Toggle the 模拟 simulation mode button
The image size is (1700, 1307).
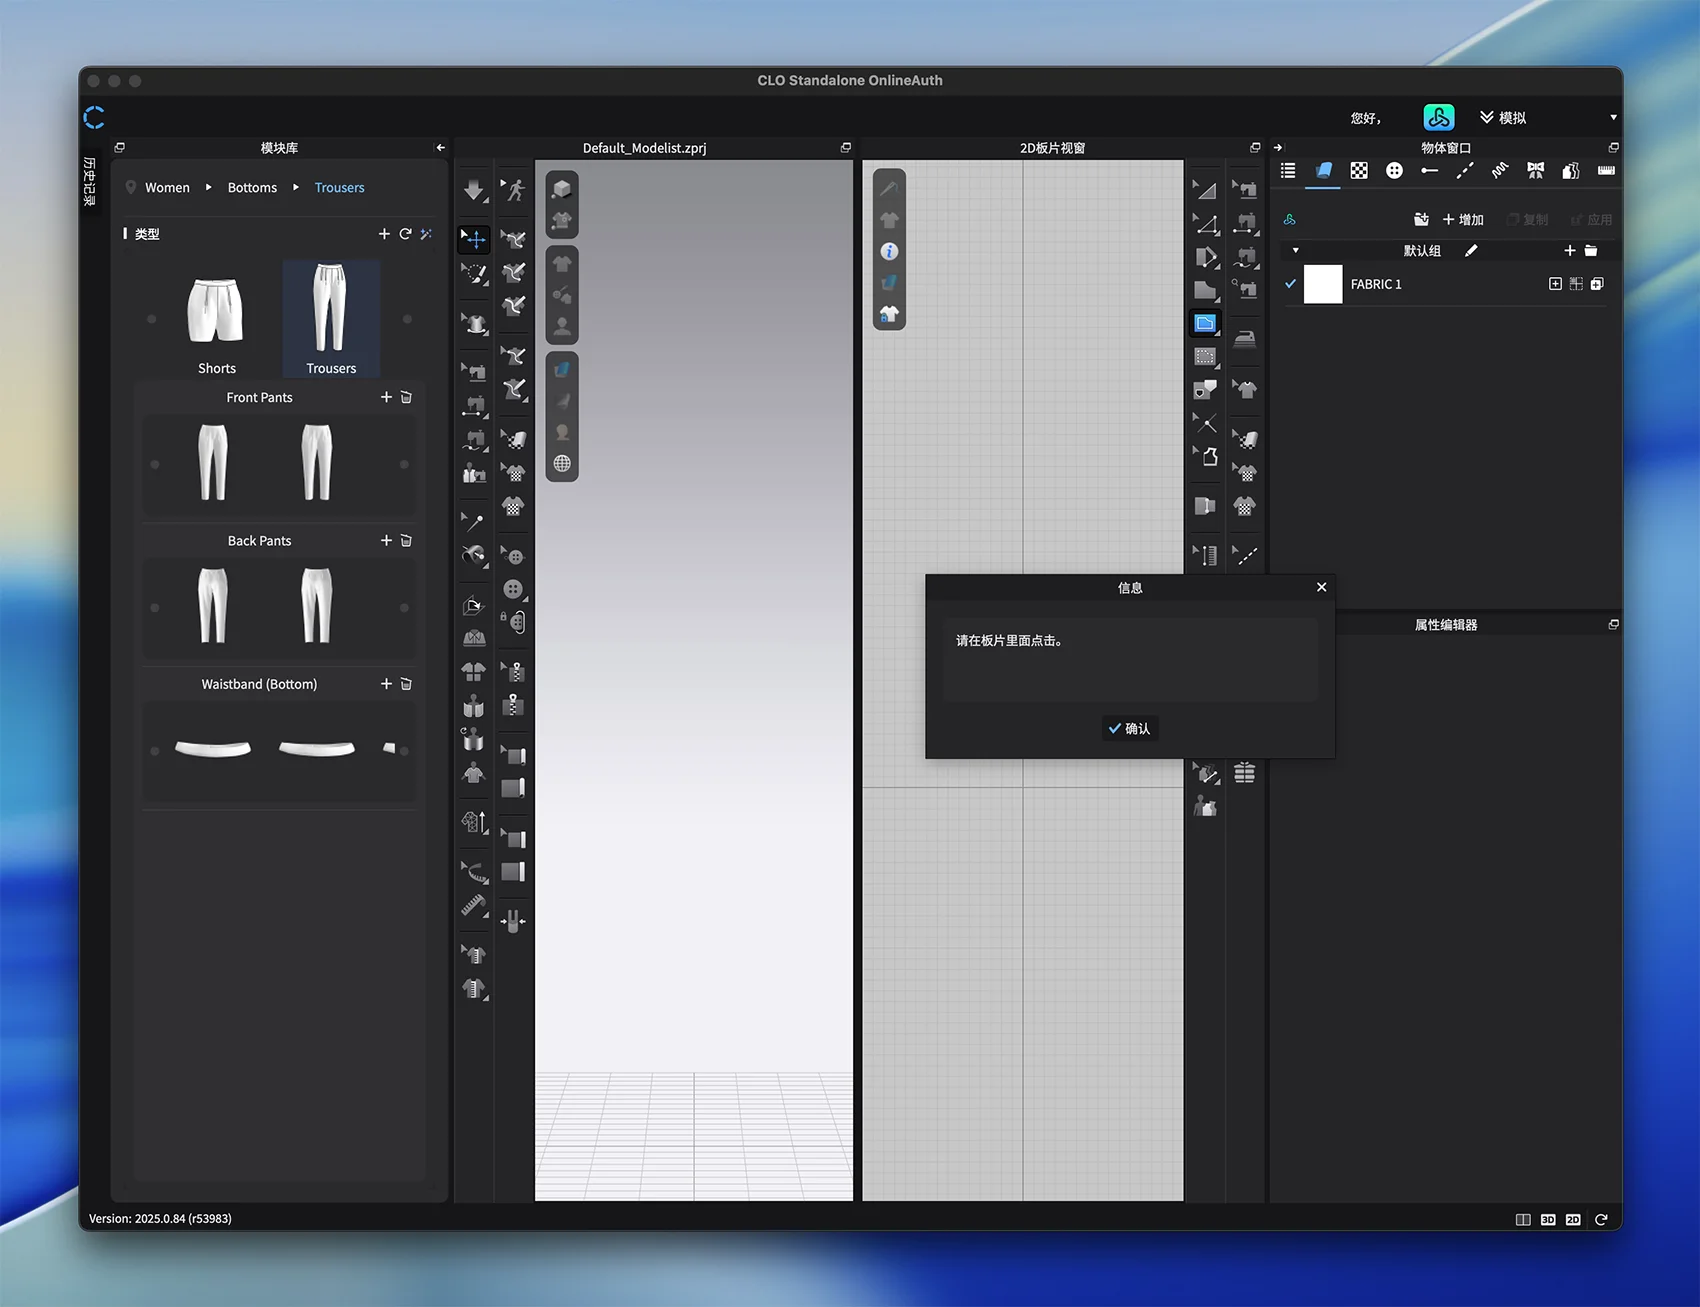(x=1503, y=118)
